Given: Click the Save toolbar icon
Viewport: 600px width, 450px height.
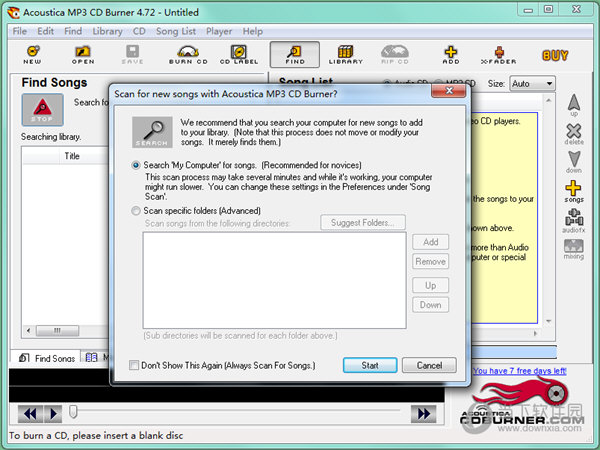Looking at the screenshot, I should click(132, 55).
